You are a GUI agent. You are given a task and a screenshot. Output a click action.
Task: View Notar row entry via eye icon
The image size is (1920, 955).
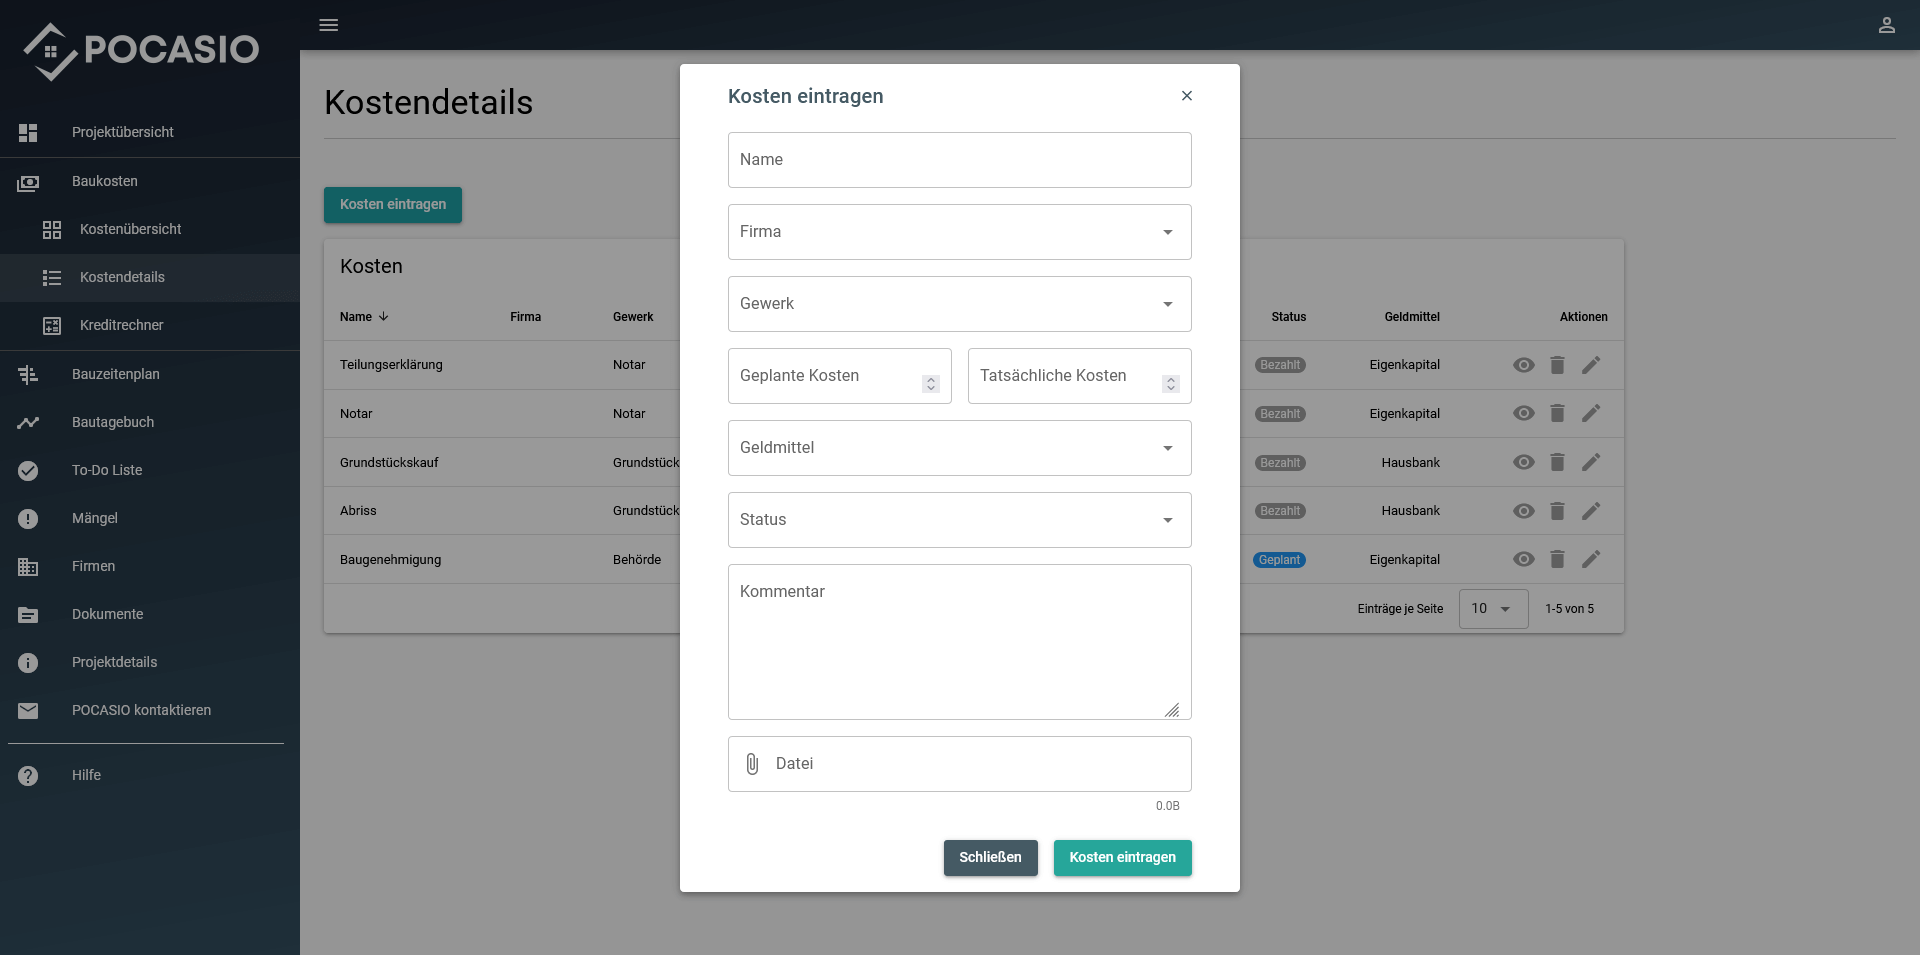pos(1523,413)
